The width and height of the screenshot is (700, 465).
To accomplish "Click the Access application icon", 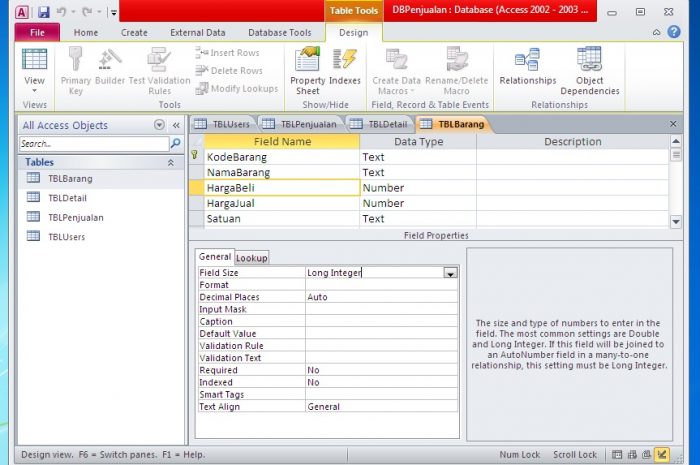I will [22, 12].
